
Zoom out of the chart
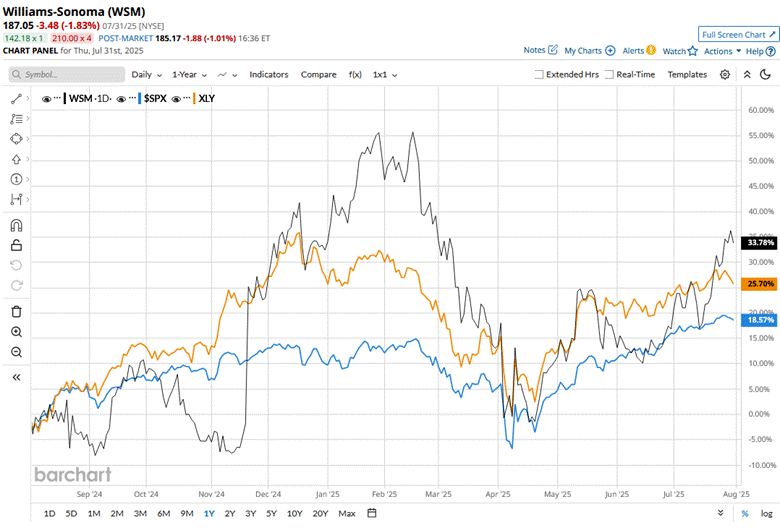(16, 352)
